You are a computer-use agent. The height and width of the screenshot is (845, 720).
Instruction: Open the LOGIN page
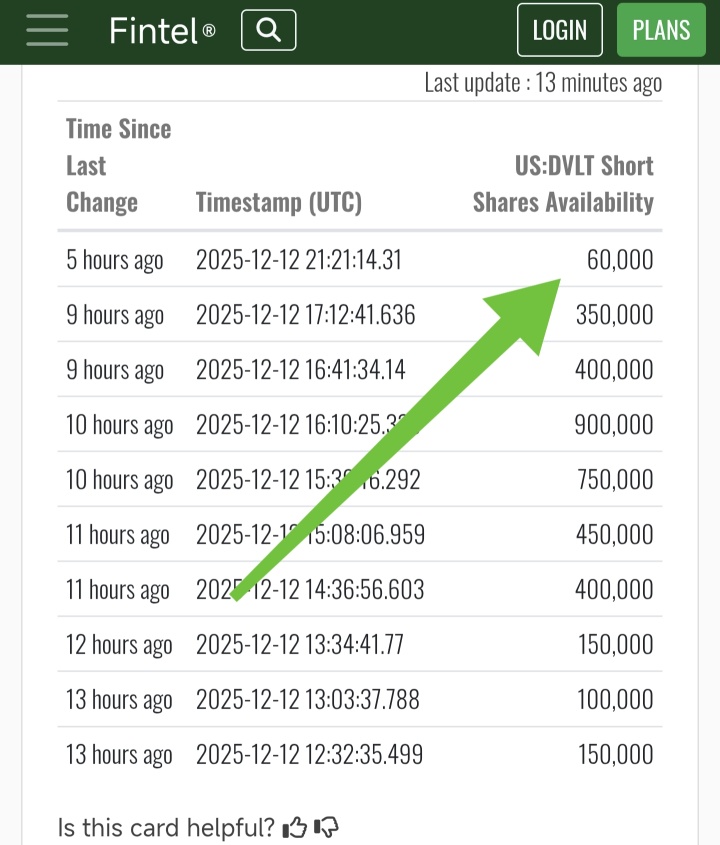559,30
